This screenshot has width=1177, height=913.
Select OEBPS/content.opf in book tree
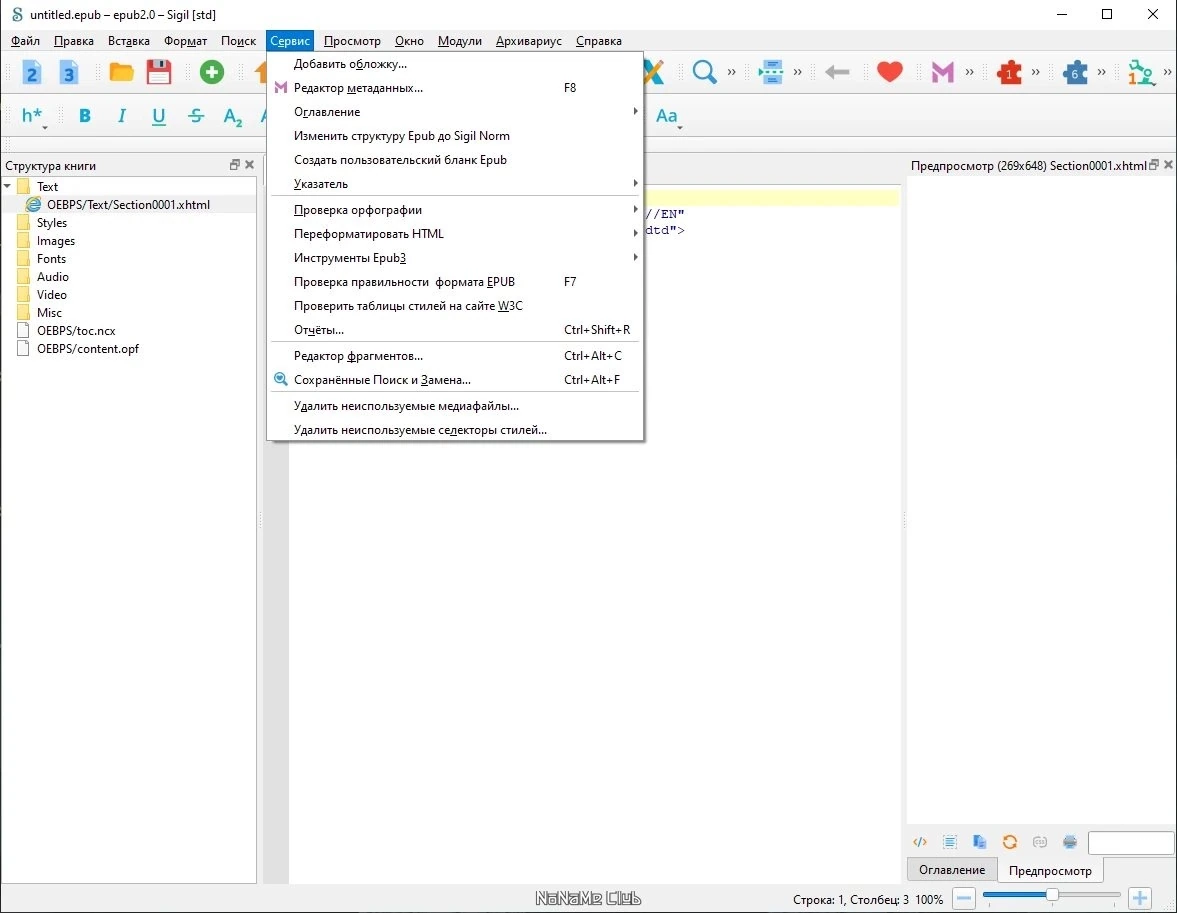[x=88, y=348]
